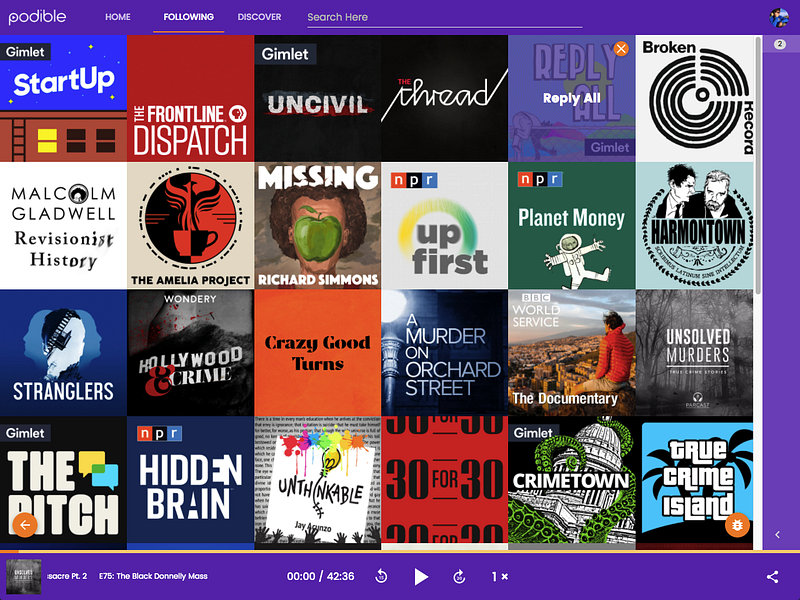This screenshot has width=800, height=600.
Task: Unfollow Reply All with the orange X
Action: [621, 49]
